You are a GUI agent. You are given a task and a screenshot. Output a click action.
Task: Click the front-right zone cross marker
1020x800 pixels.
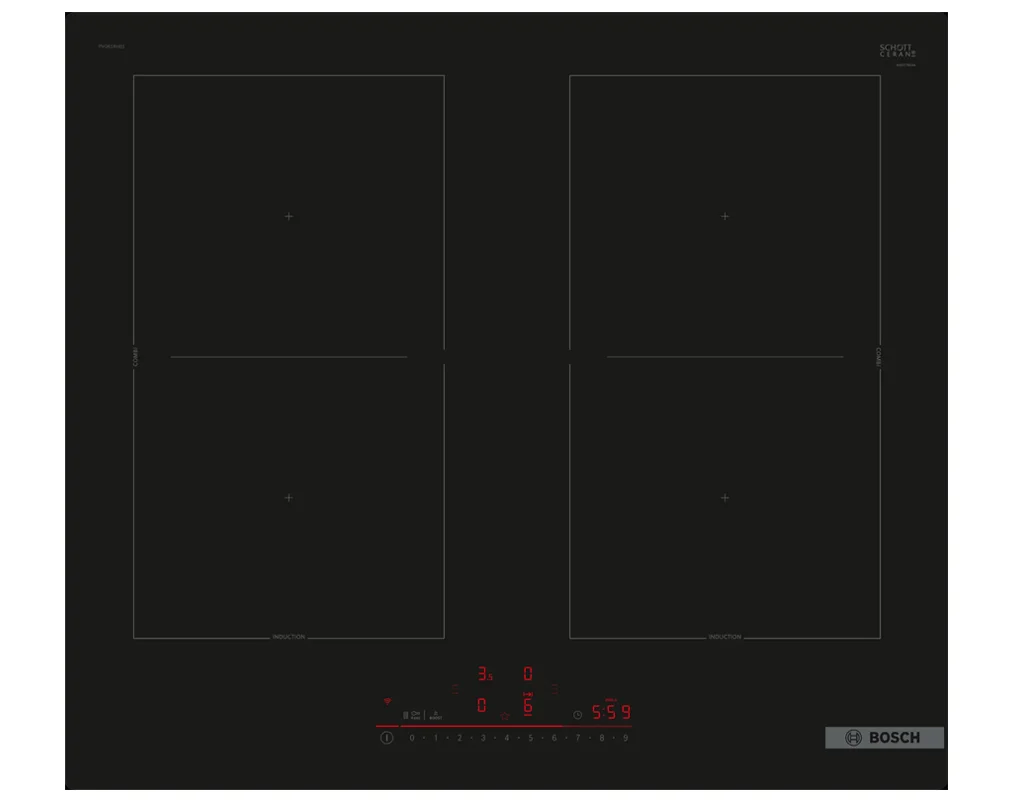(725, 498)
